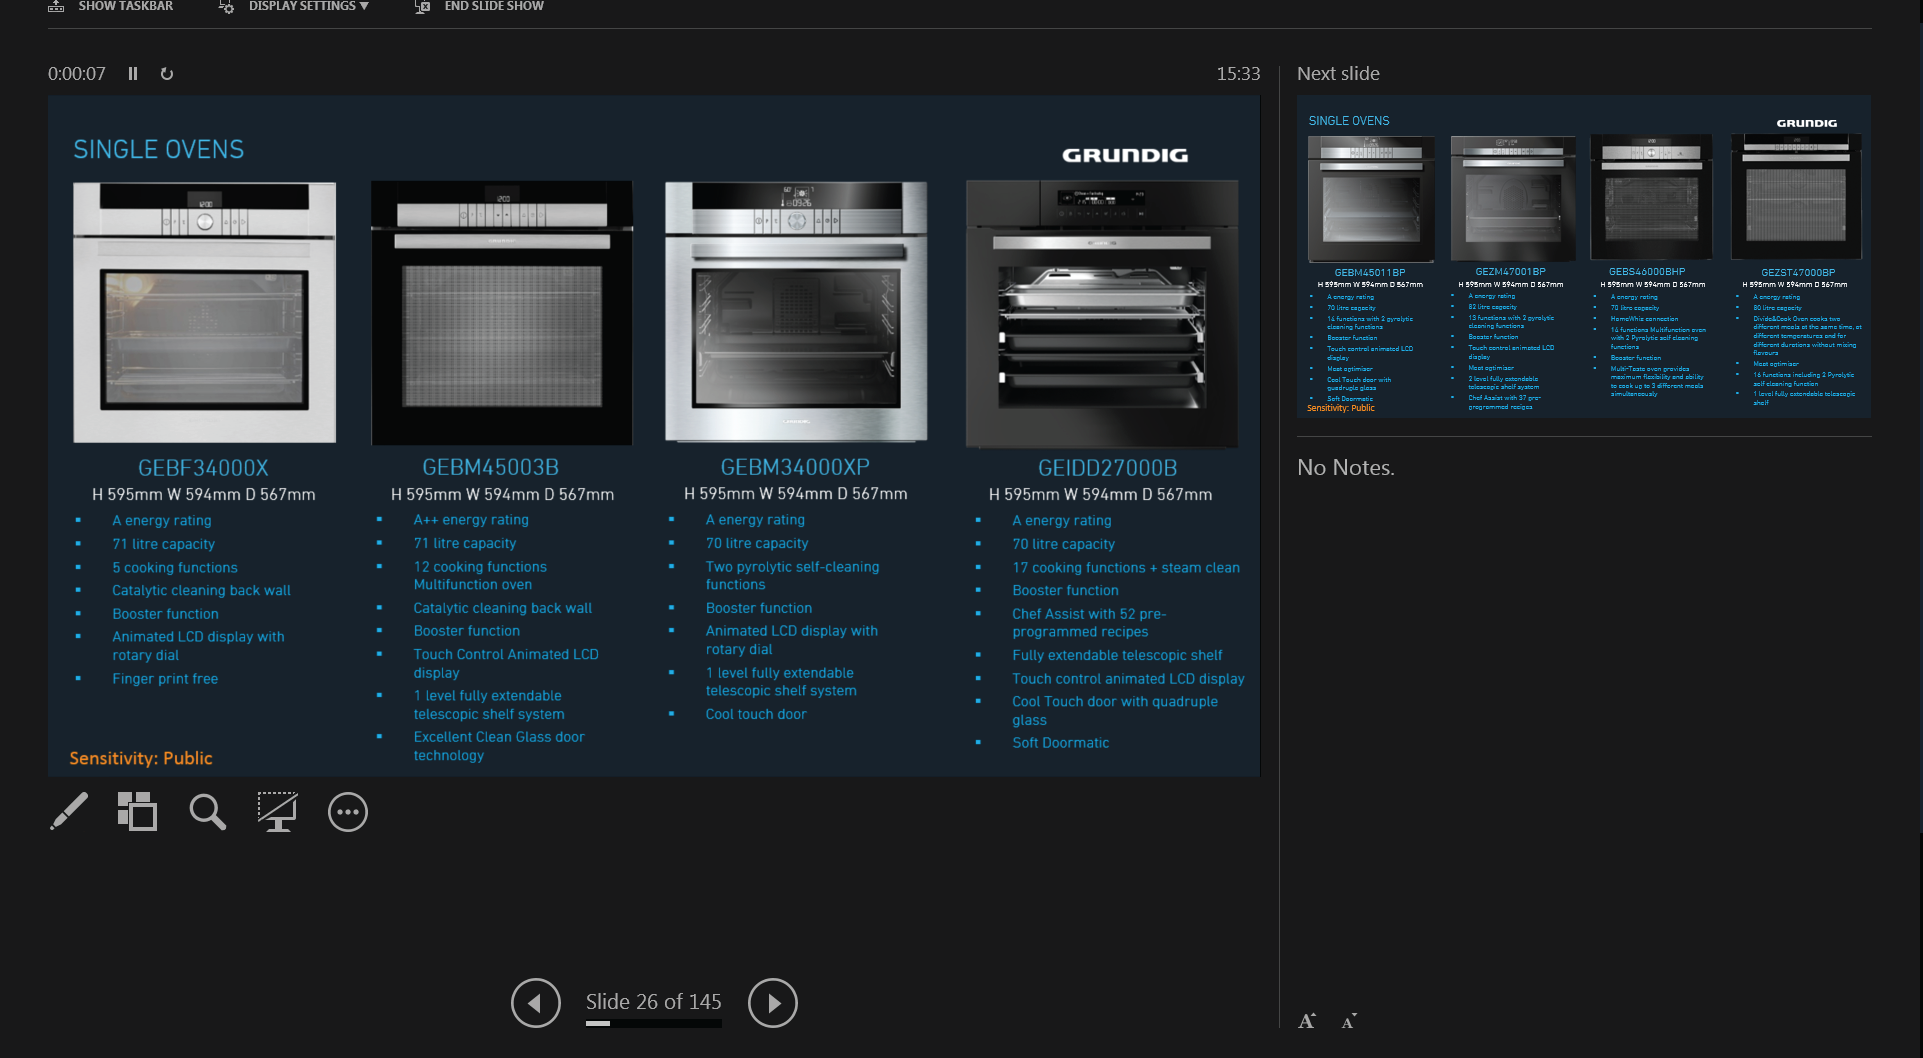The image size is (1923, 1058).
Task: Return to the previous slide arrow
Action: click(x=536, y=1003)
